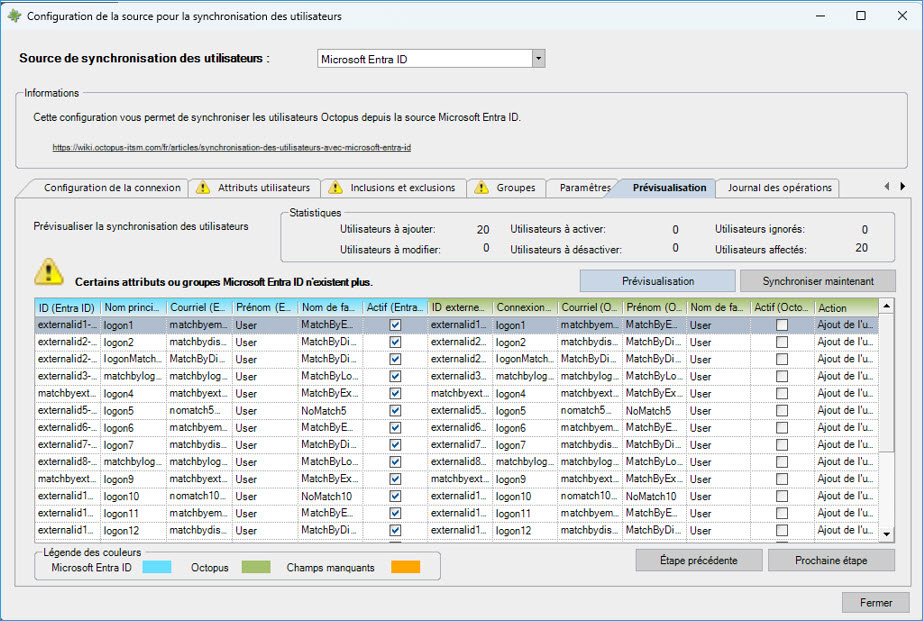Switch to Configuration de la connexion tab
The height and width of the screenshot is (621, 923).
point(112,188)
